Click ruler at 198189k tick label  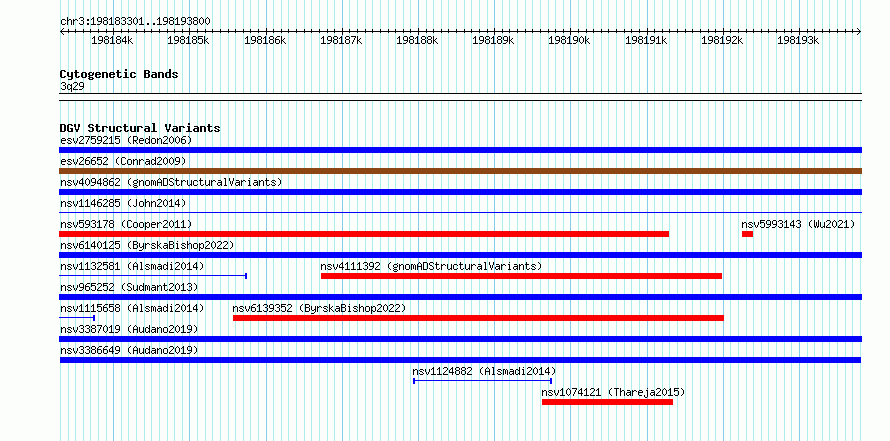[x=493, y=40]
